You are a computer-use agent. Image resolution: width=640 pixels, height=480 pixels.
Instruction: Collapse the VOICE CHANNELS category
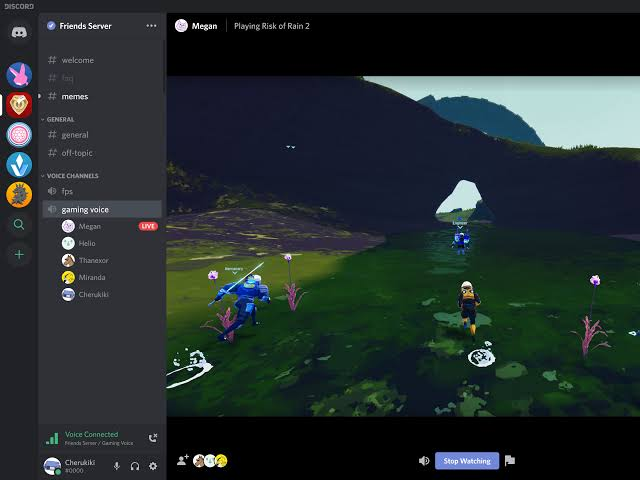pyautogui.click(x=70, y=176)
